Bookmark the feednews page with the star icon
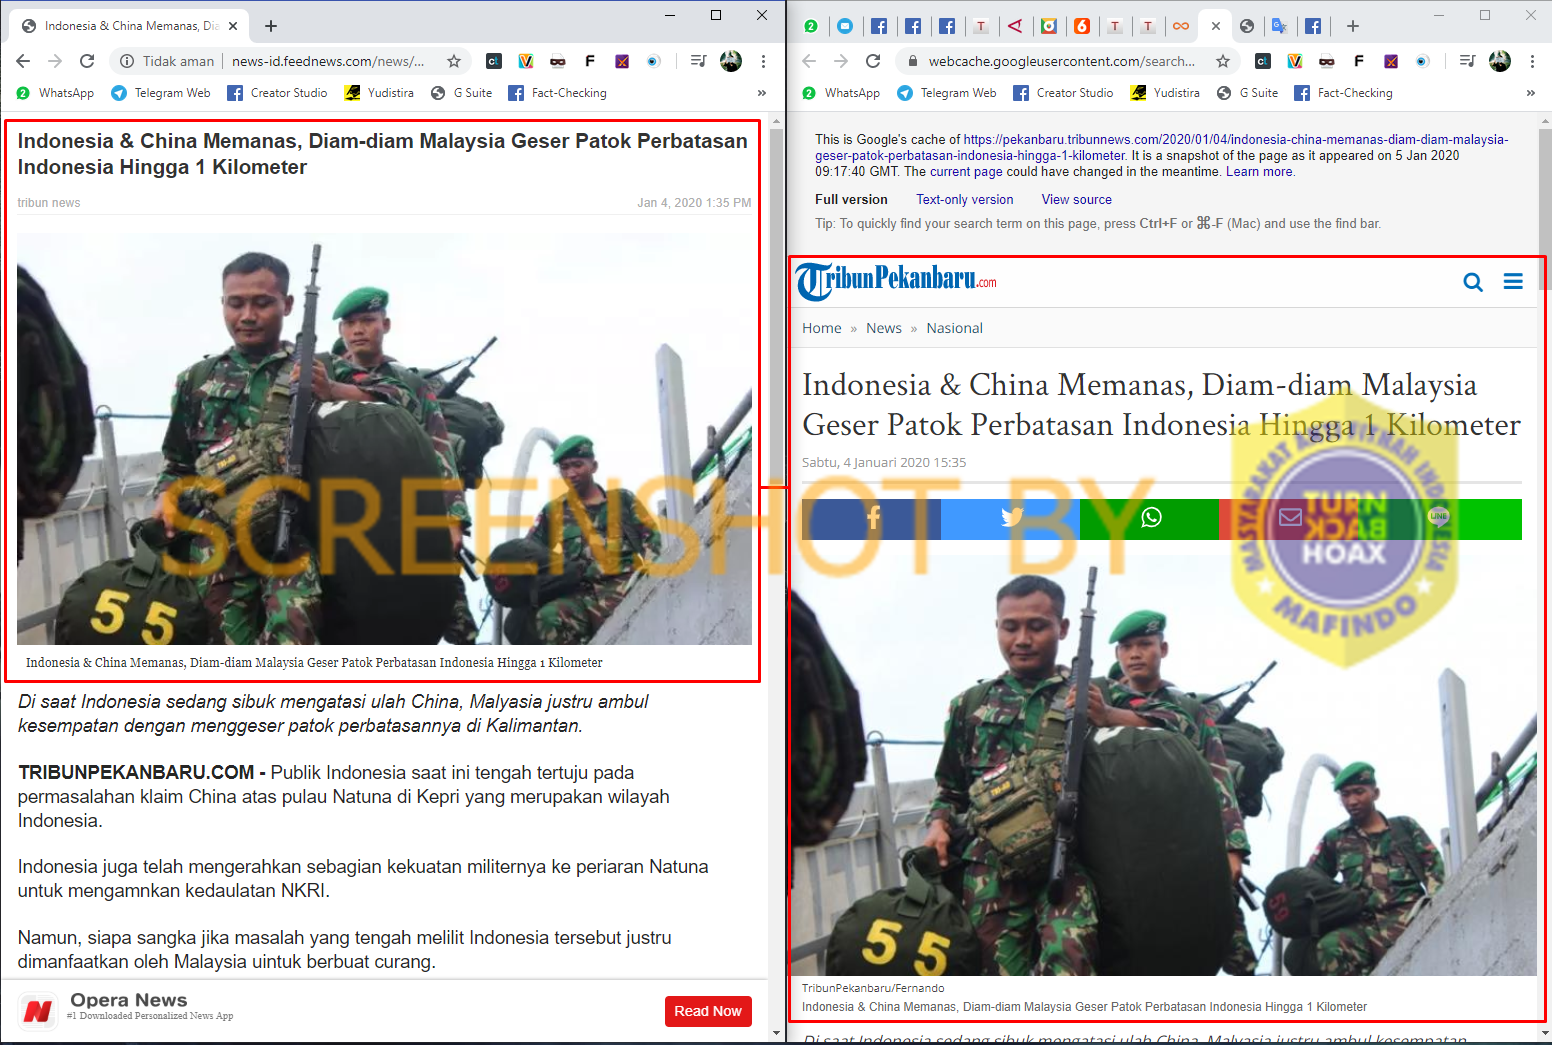The image size is (1552, 1045). pos(454,61)
